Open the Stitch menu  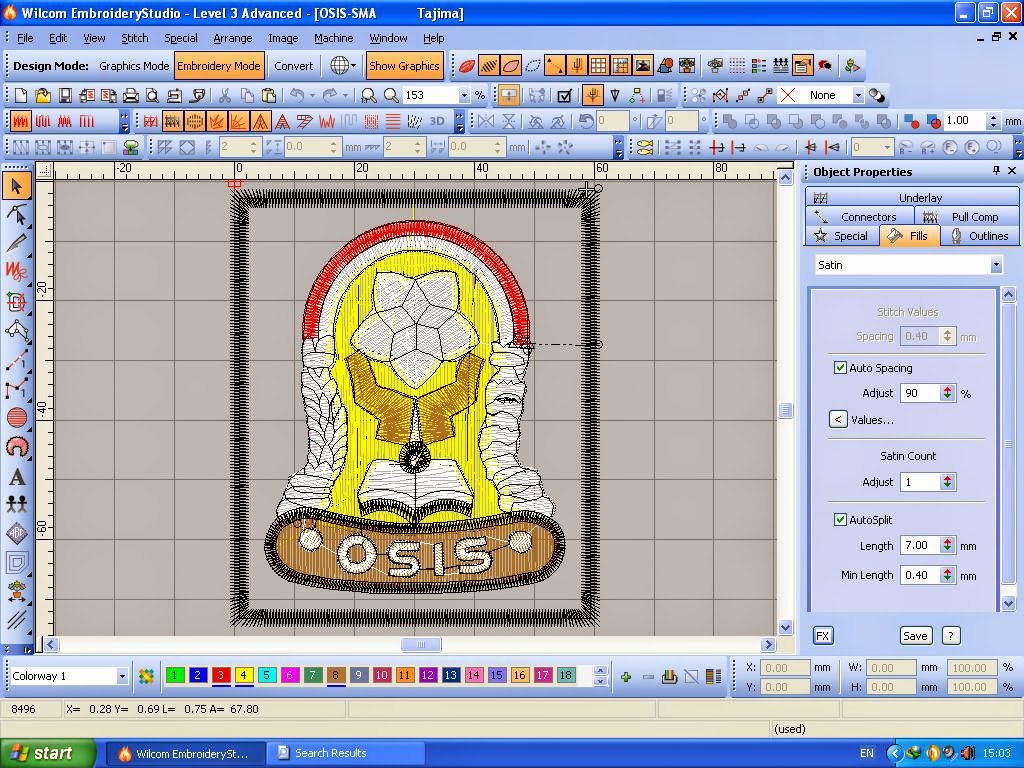pos(134,38)
